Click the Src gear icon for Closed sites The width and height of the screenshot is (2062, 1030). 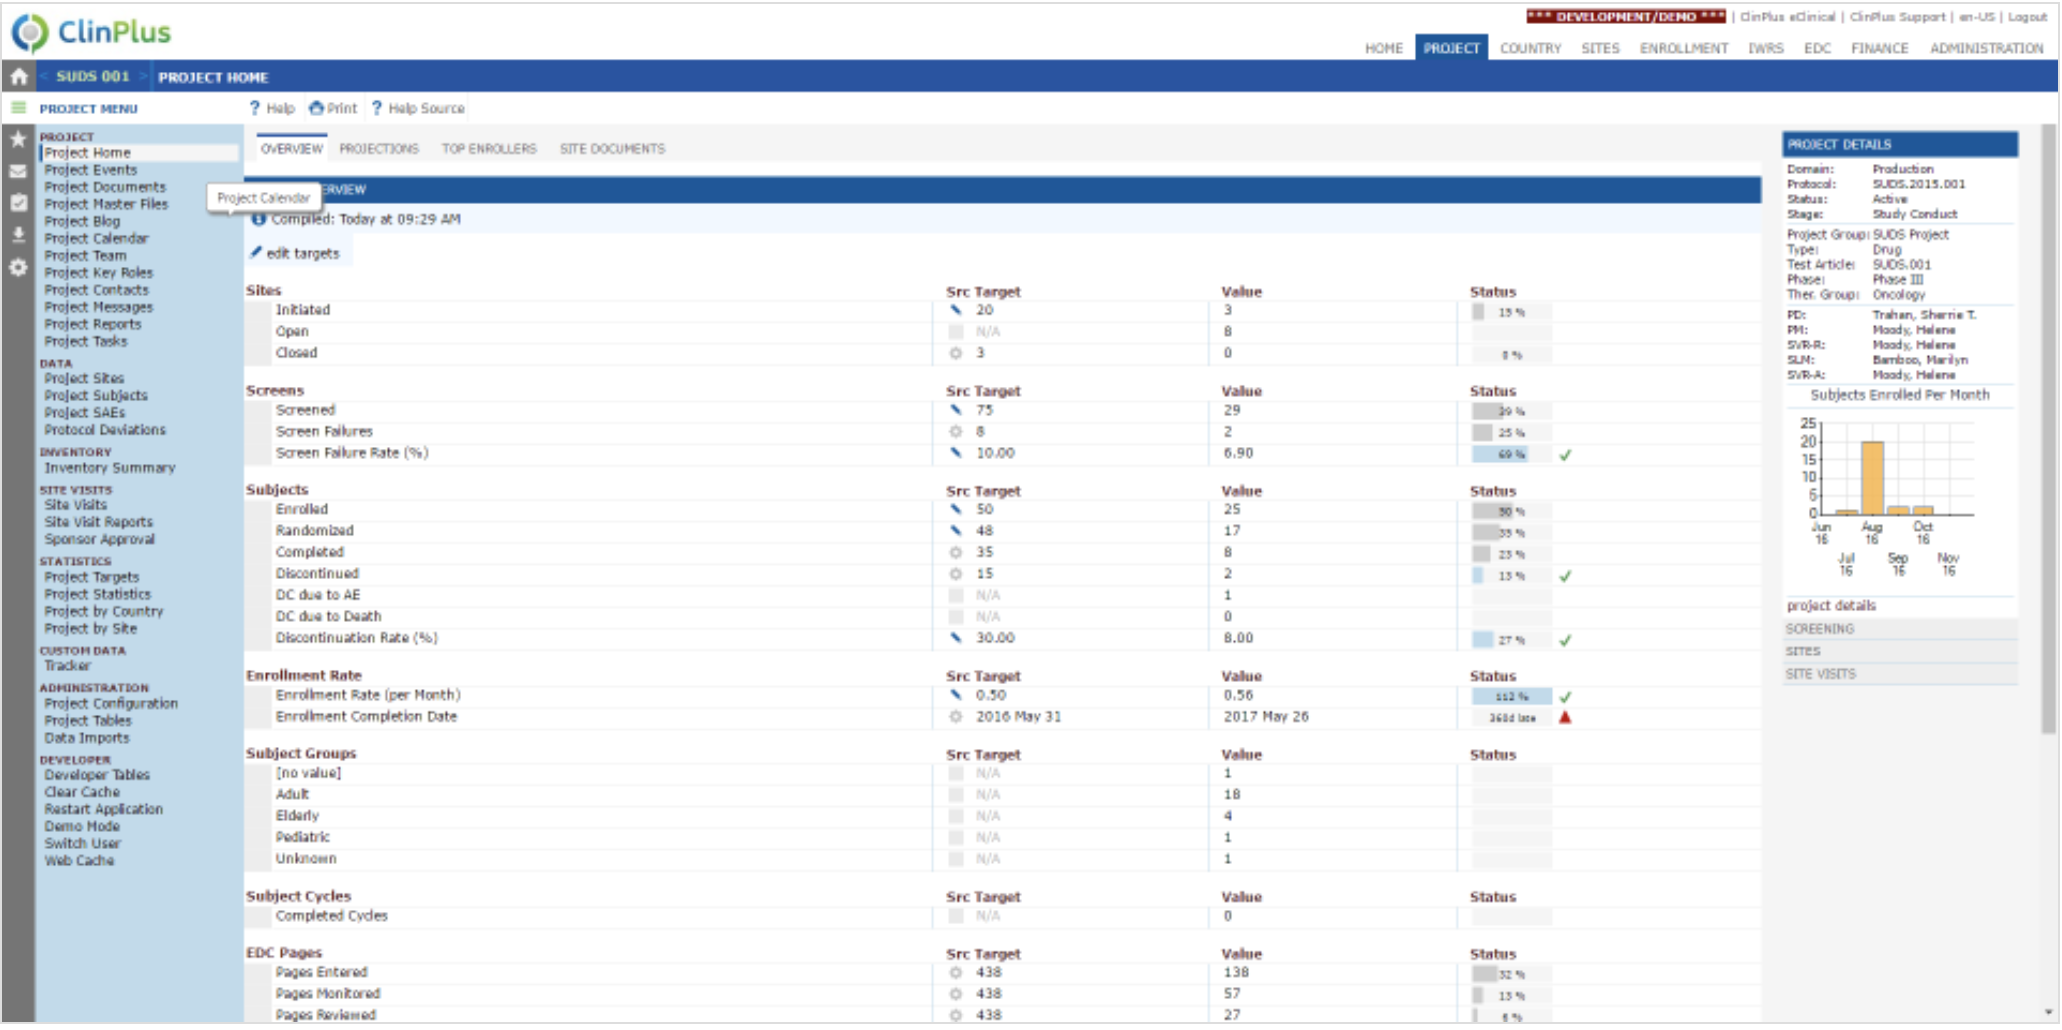(956, 353)
